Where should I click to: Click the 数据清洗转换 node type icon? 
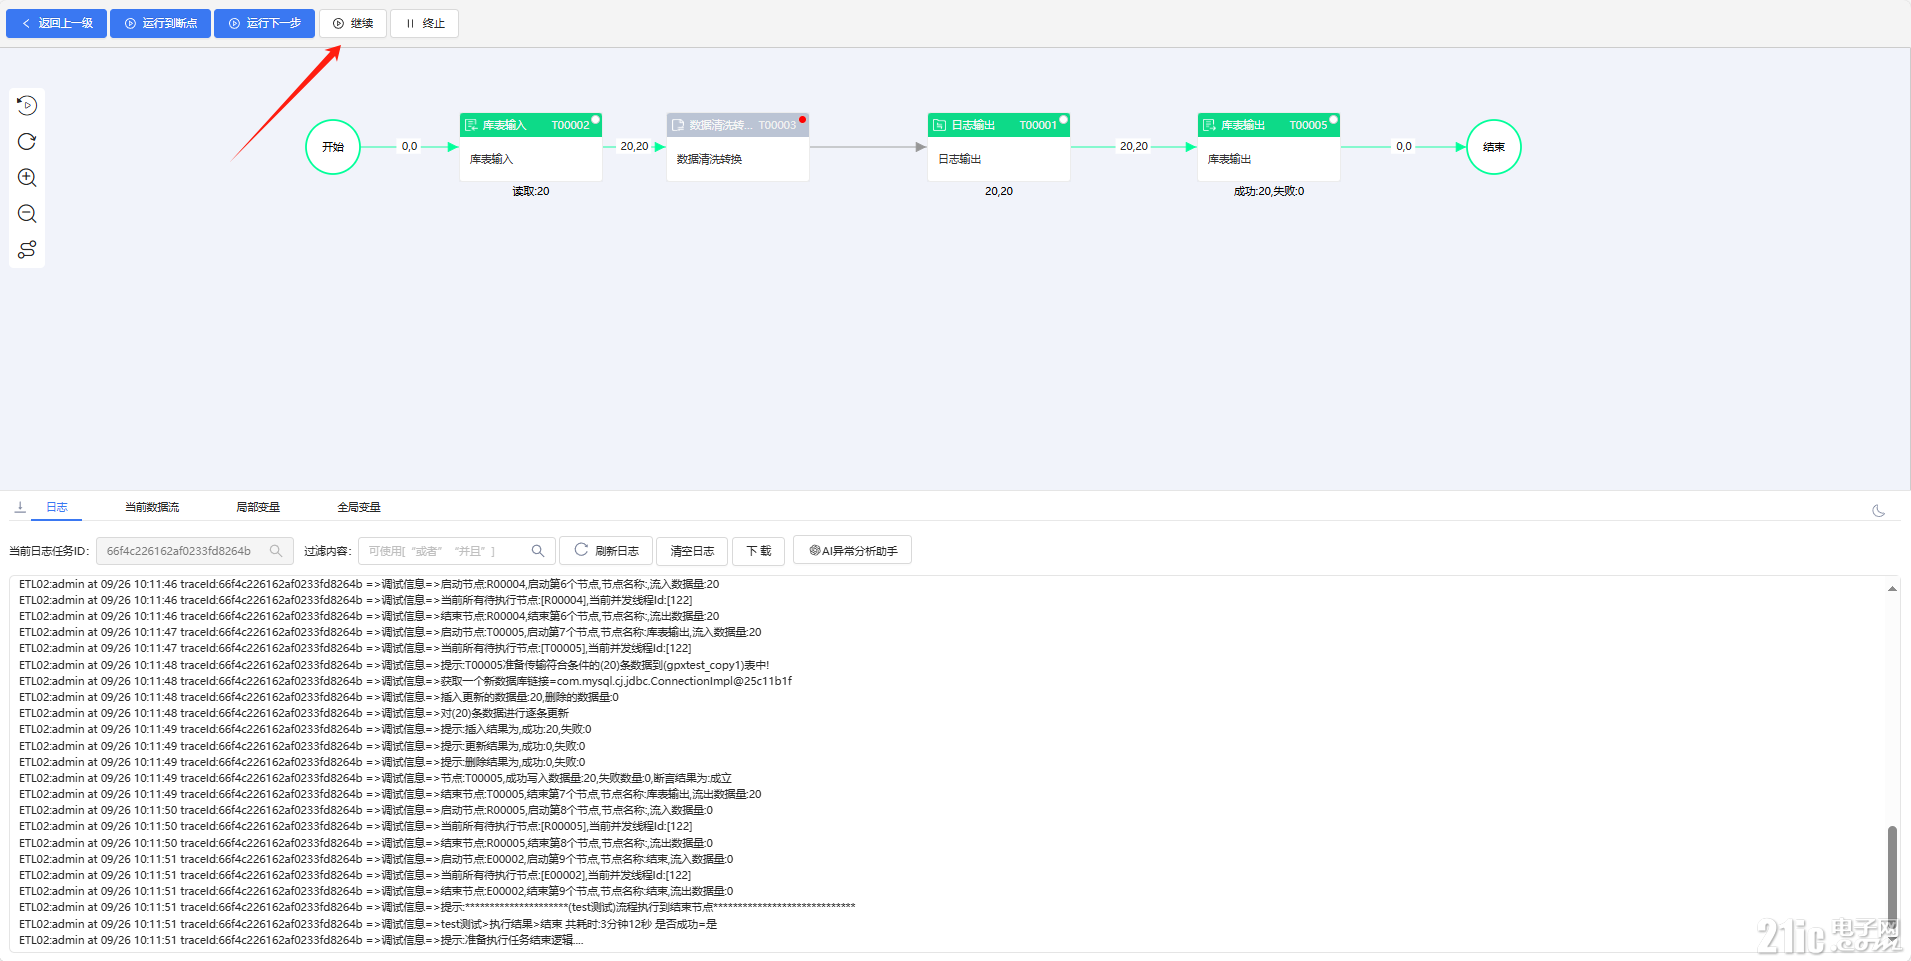(x=678, y=125)
